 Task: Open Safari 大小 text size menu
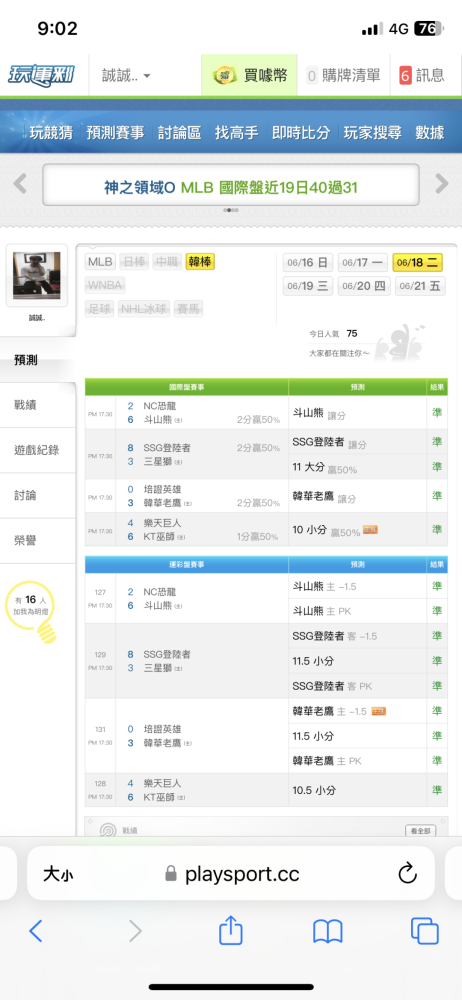coord(57,874)
